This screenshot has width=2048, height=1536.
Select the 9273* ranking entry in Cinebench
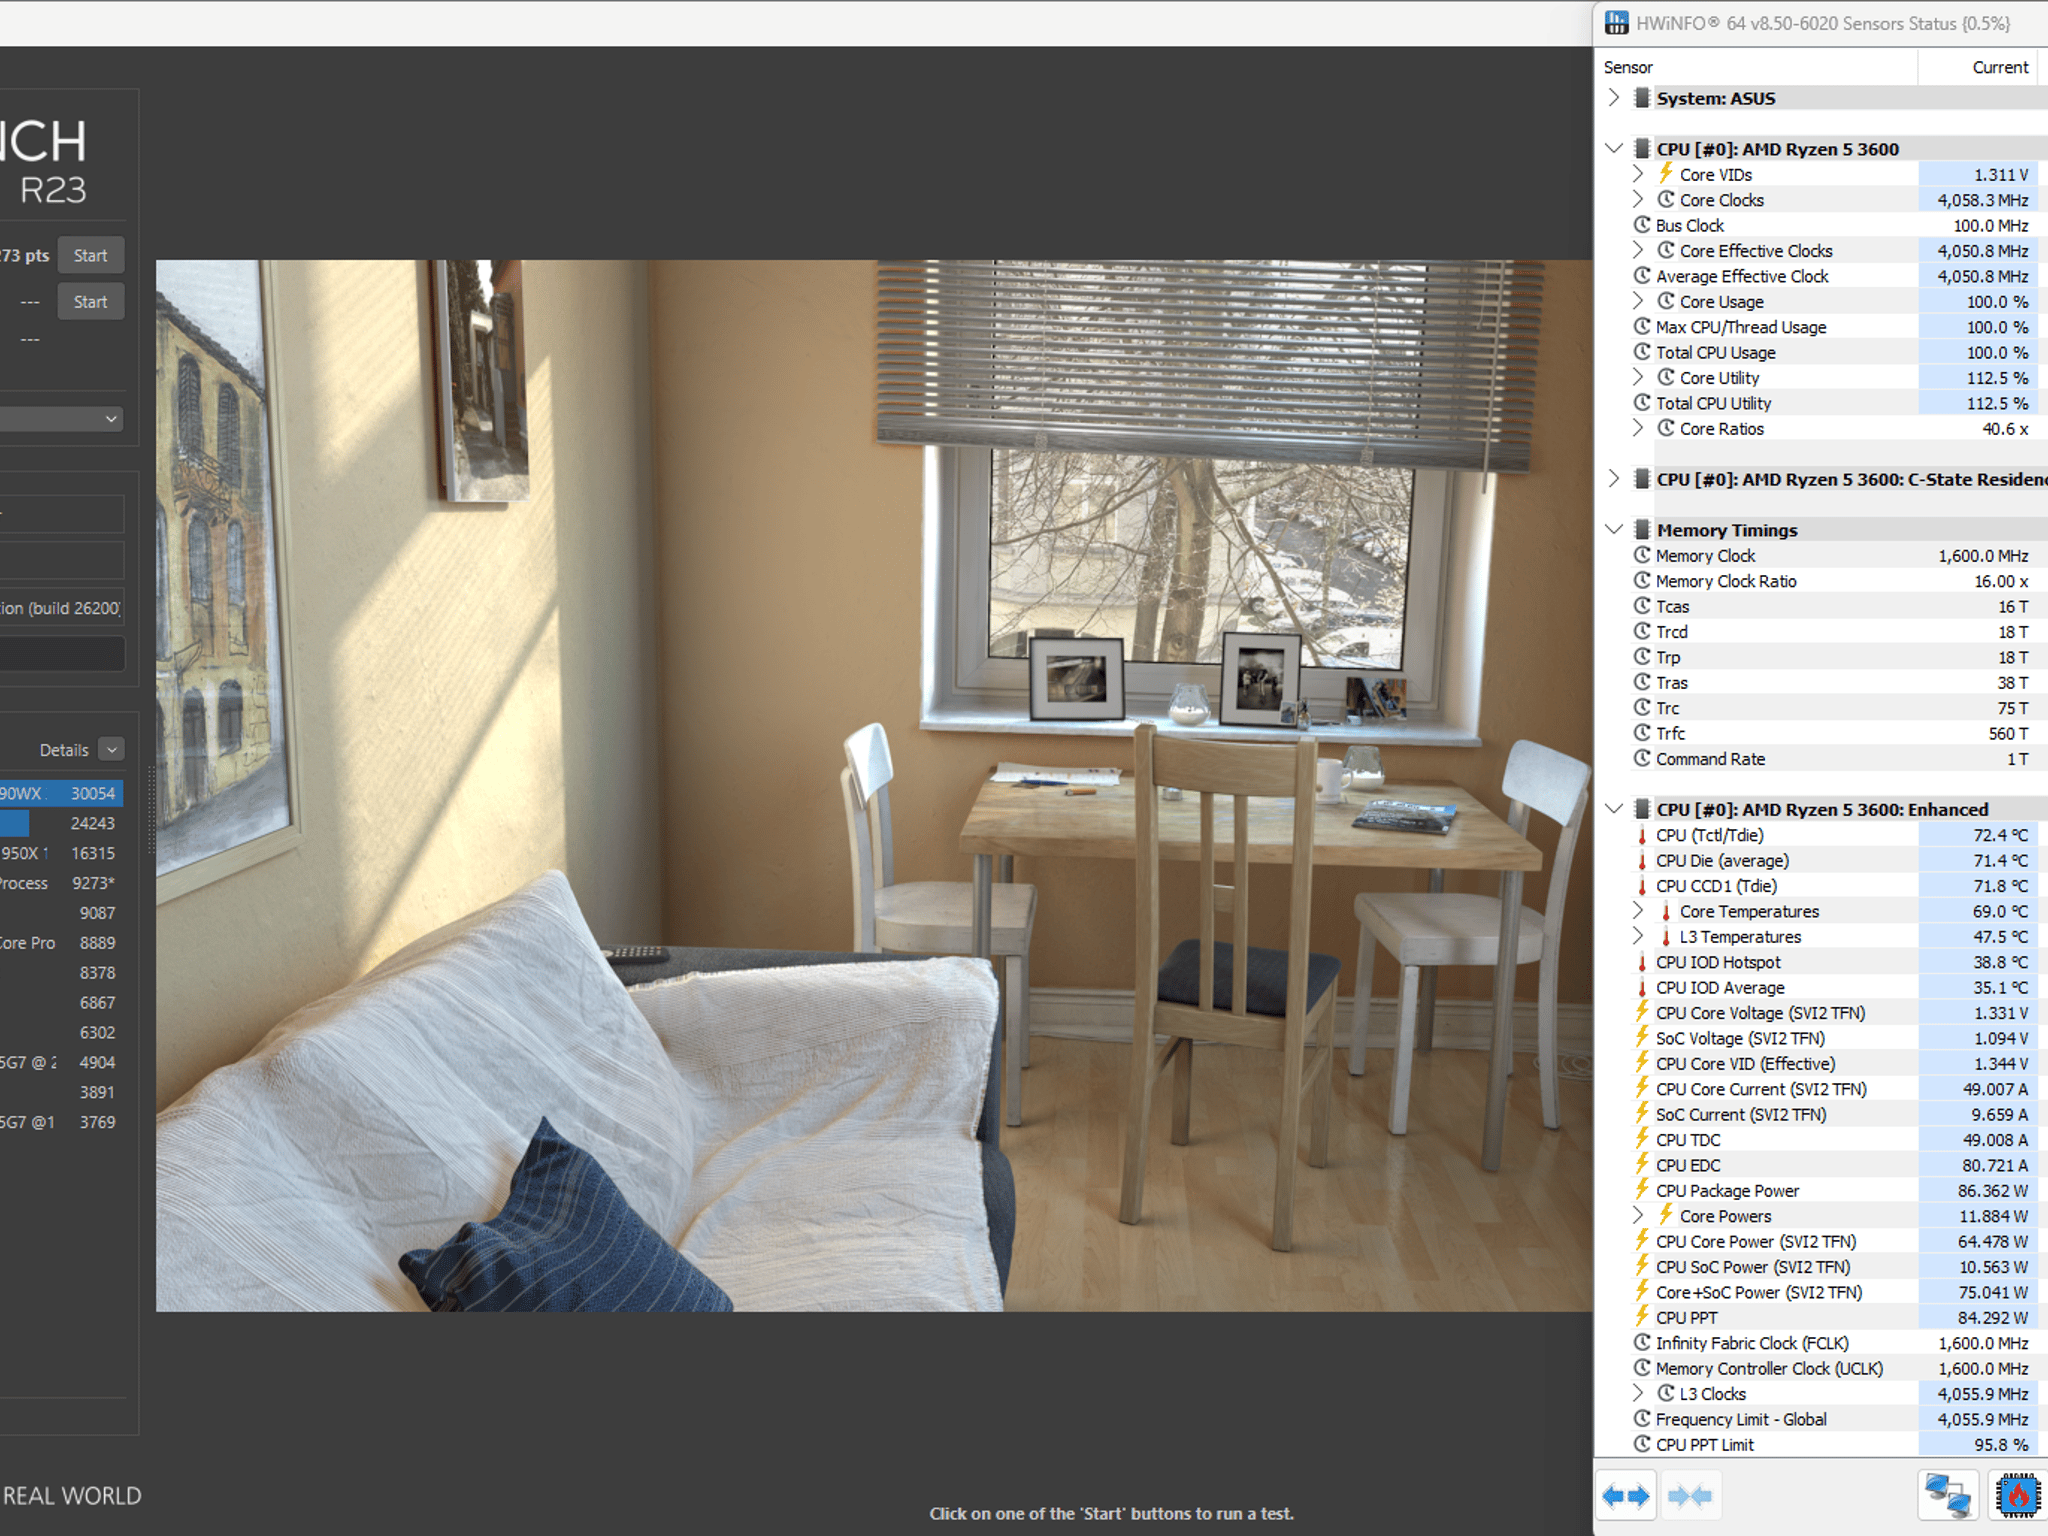tap(61, 883)
